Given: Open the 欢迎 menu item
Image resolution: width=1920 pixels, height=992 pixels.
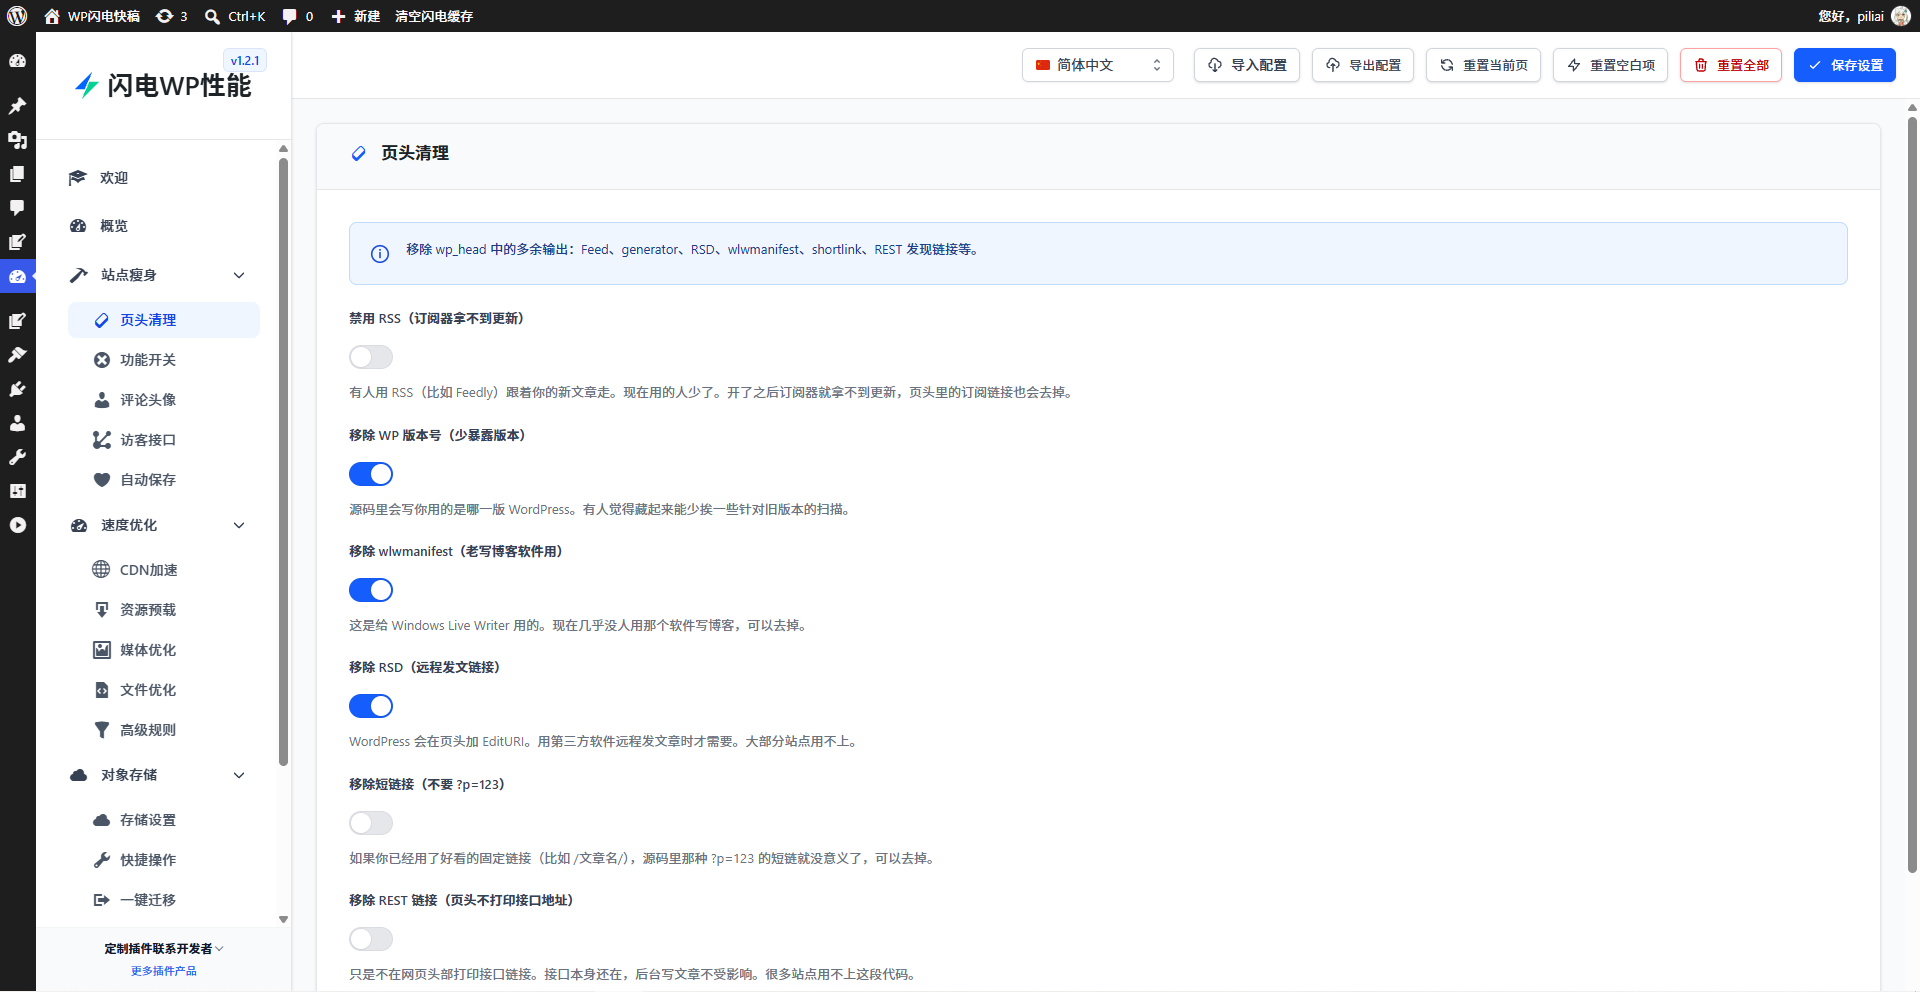Looking at the screenshot, I should point(163,178).
